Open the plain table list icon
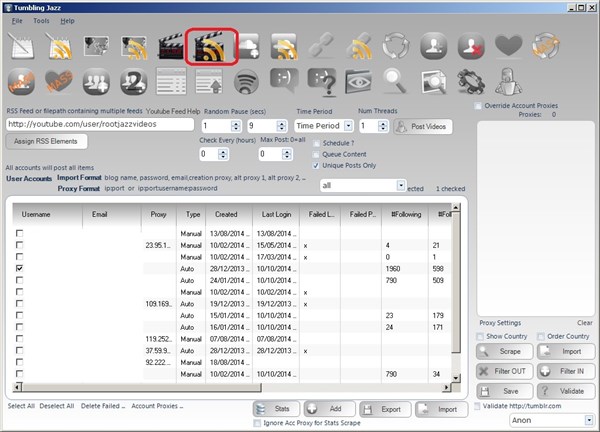Screen dimensions: 600x432 [x=171, y=81]
